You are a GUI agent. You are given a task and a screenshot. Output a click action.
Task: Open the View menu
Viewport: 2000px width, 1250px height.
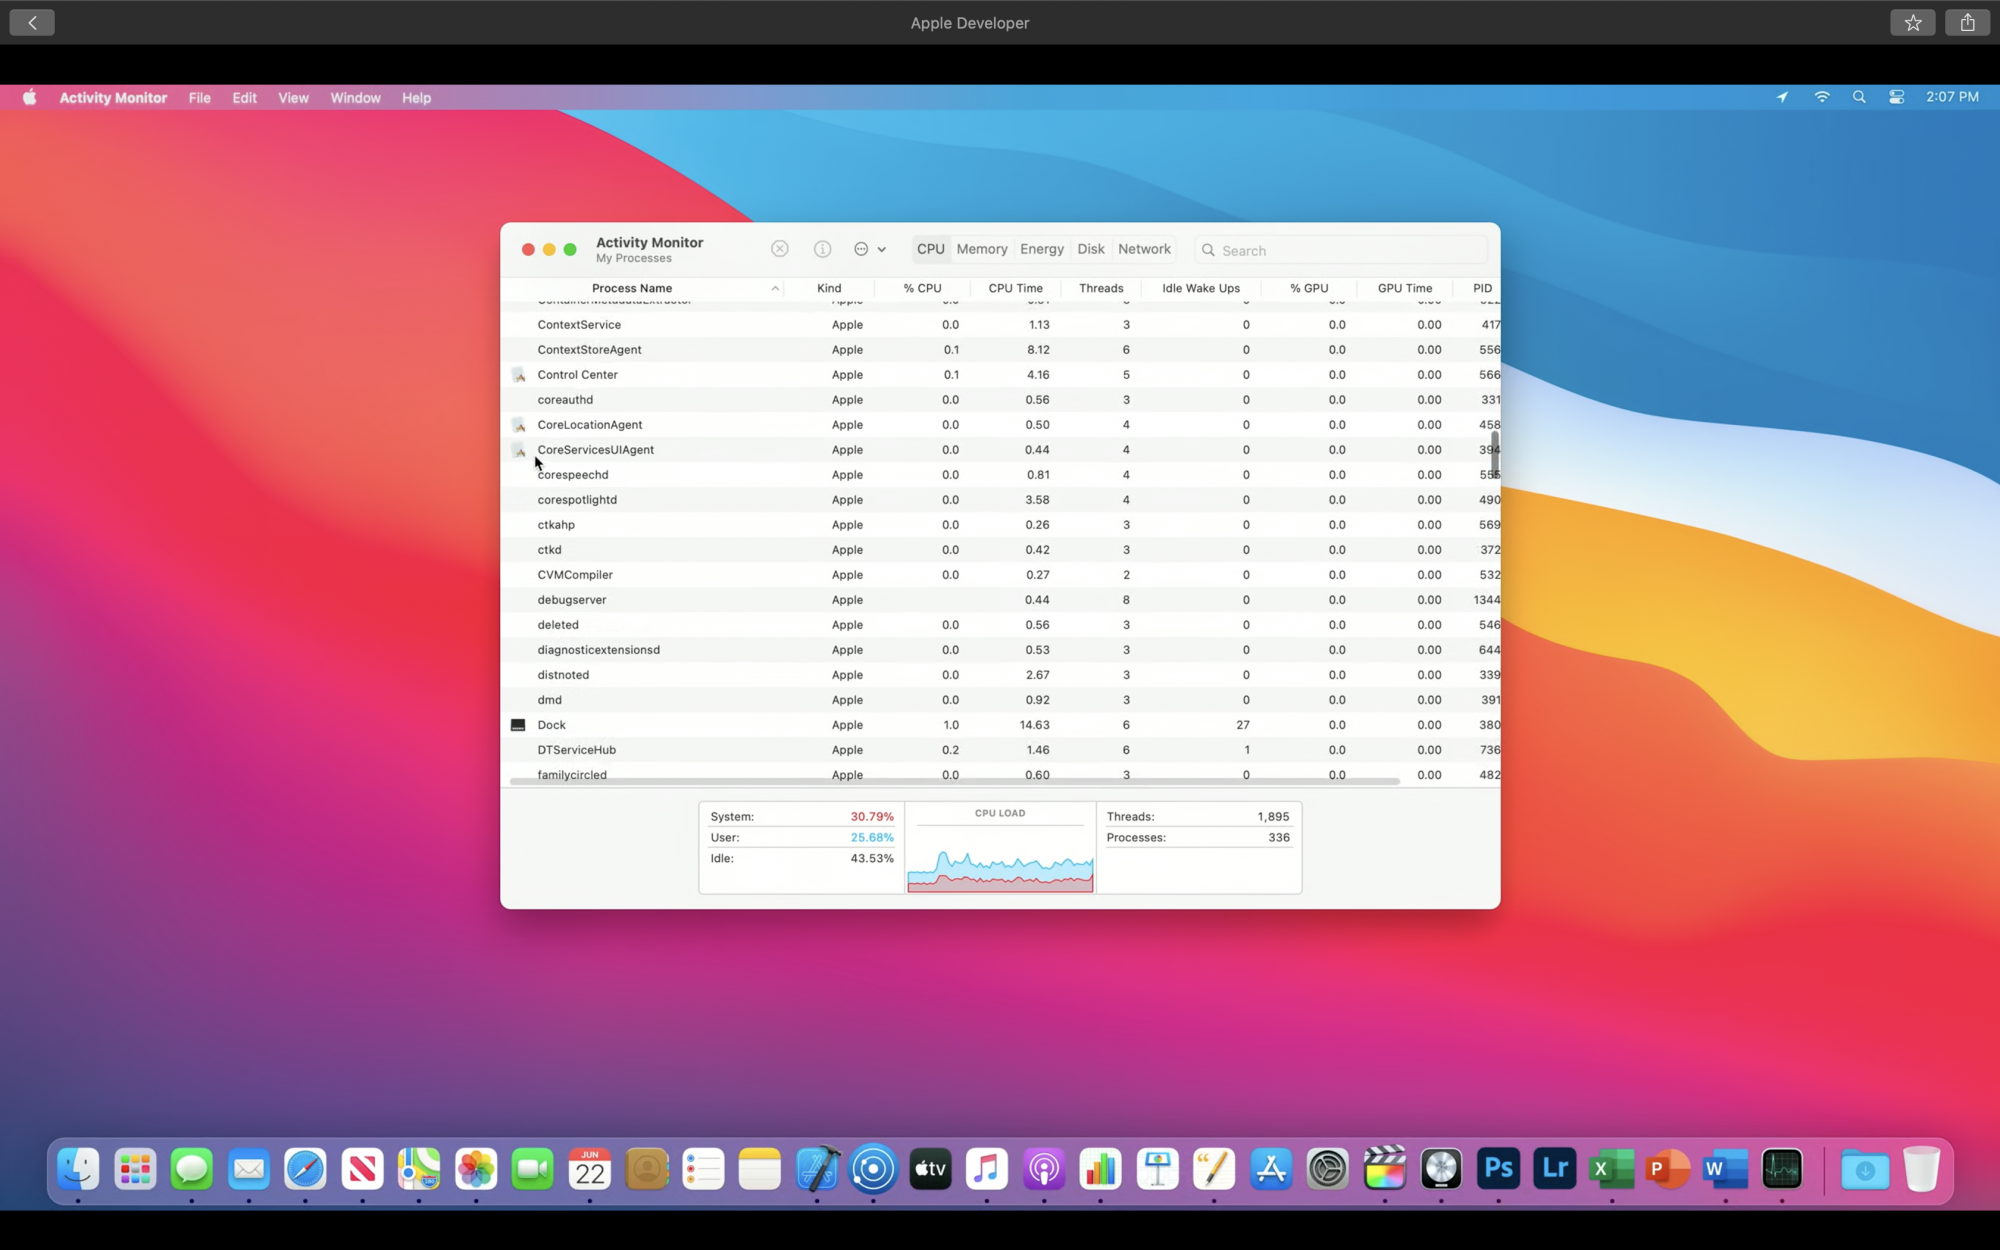(293, 98)
